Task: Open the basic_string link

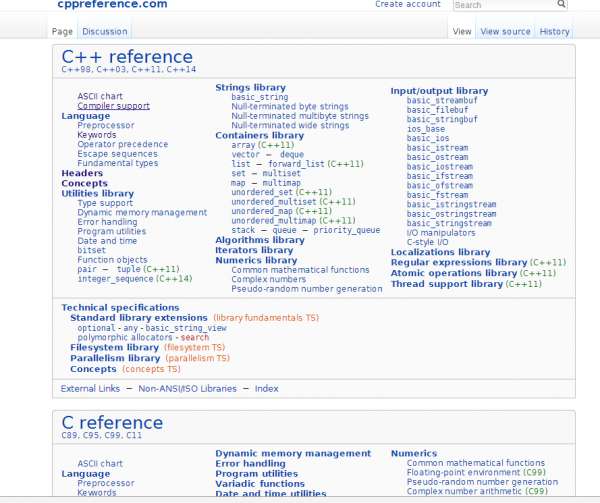Action: click(260, 97)
